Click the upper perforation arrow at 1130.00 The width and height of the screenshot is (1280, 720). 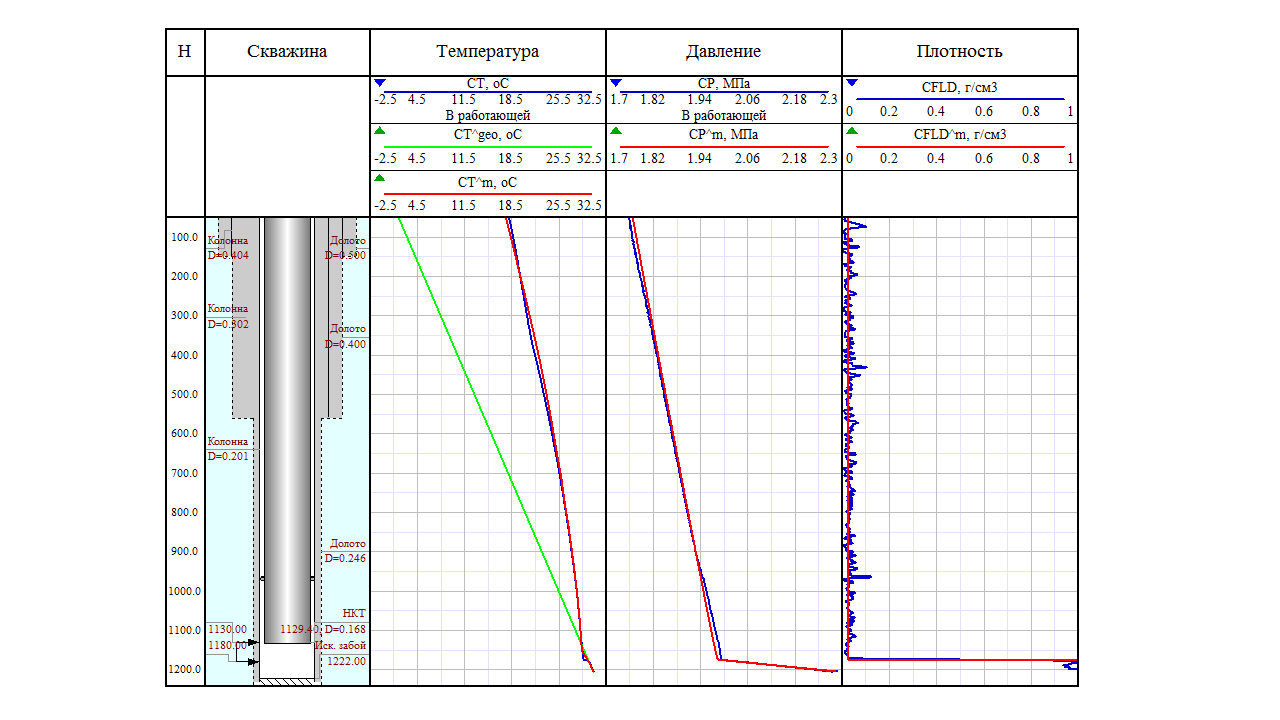point(252,642)
